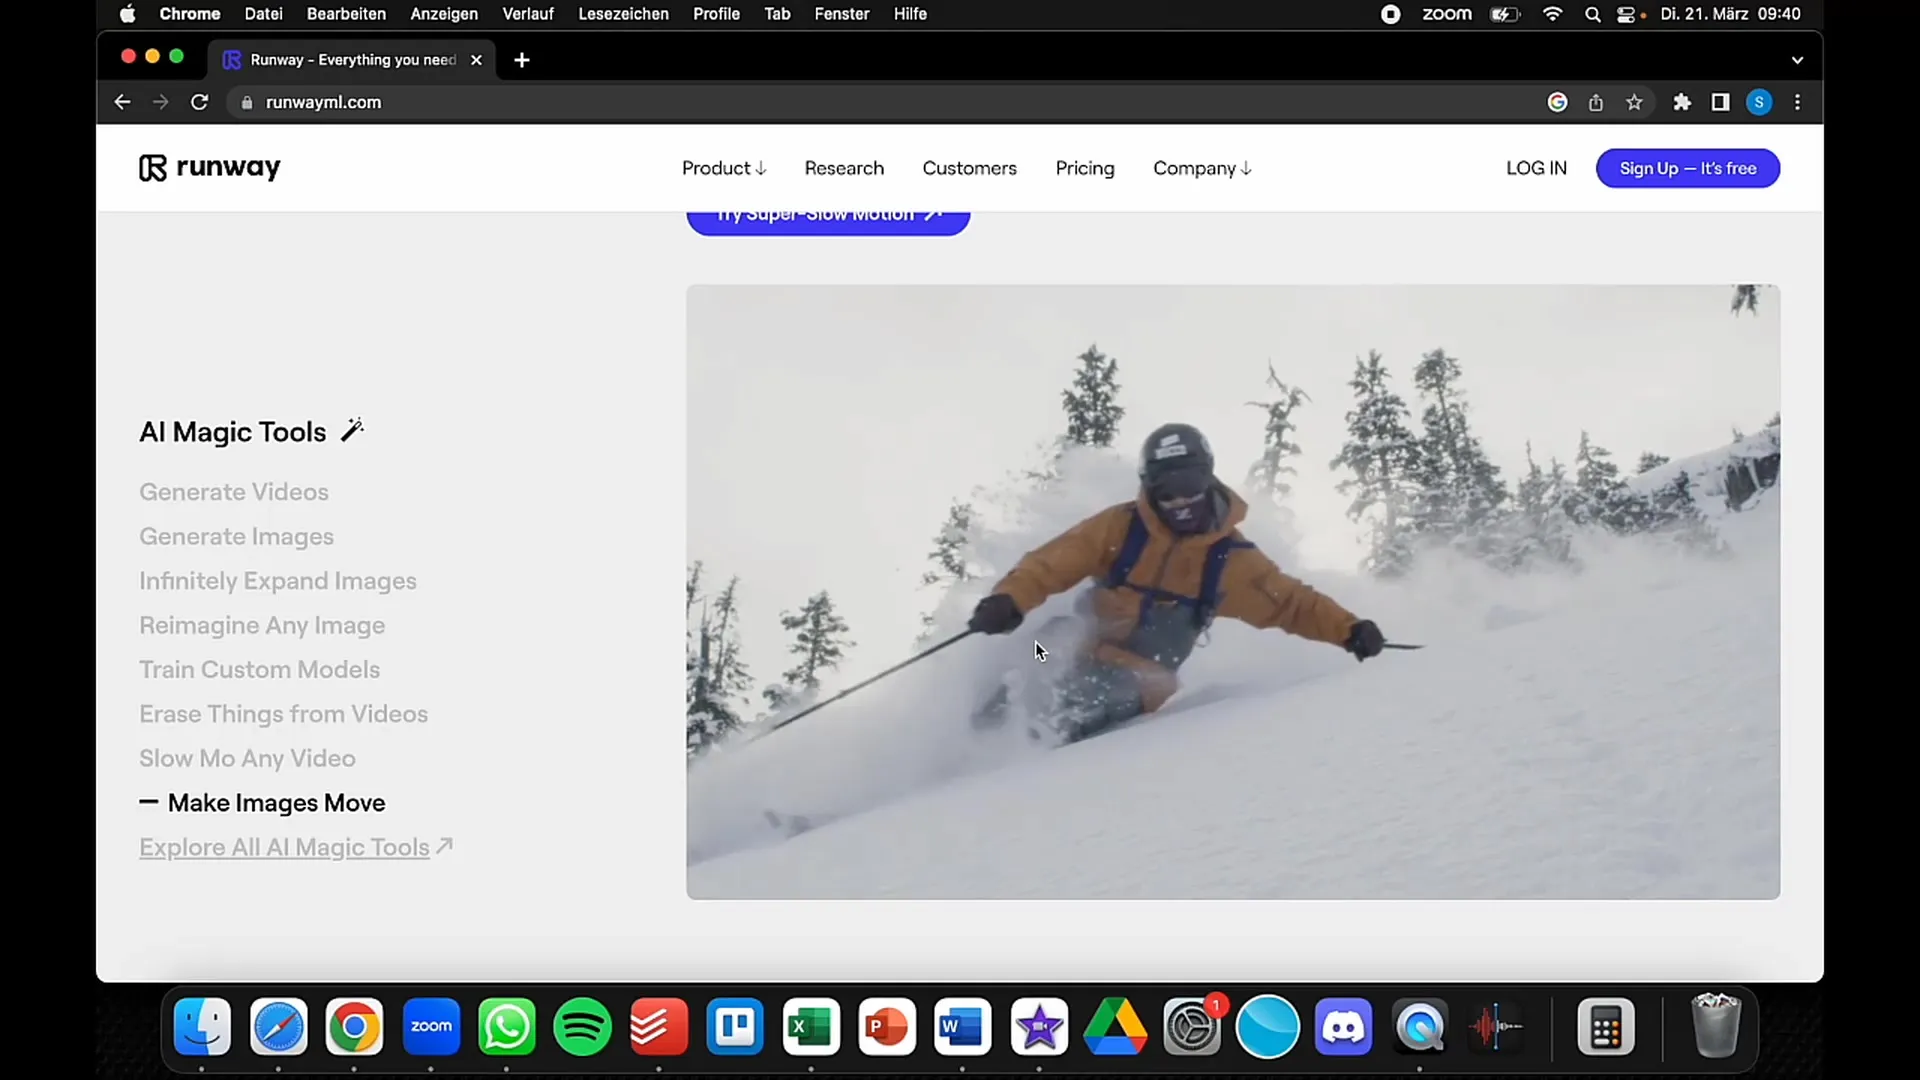
Task: Click the Runway logo icon
Action: click(150, 167)
